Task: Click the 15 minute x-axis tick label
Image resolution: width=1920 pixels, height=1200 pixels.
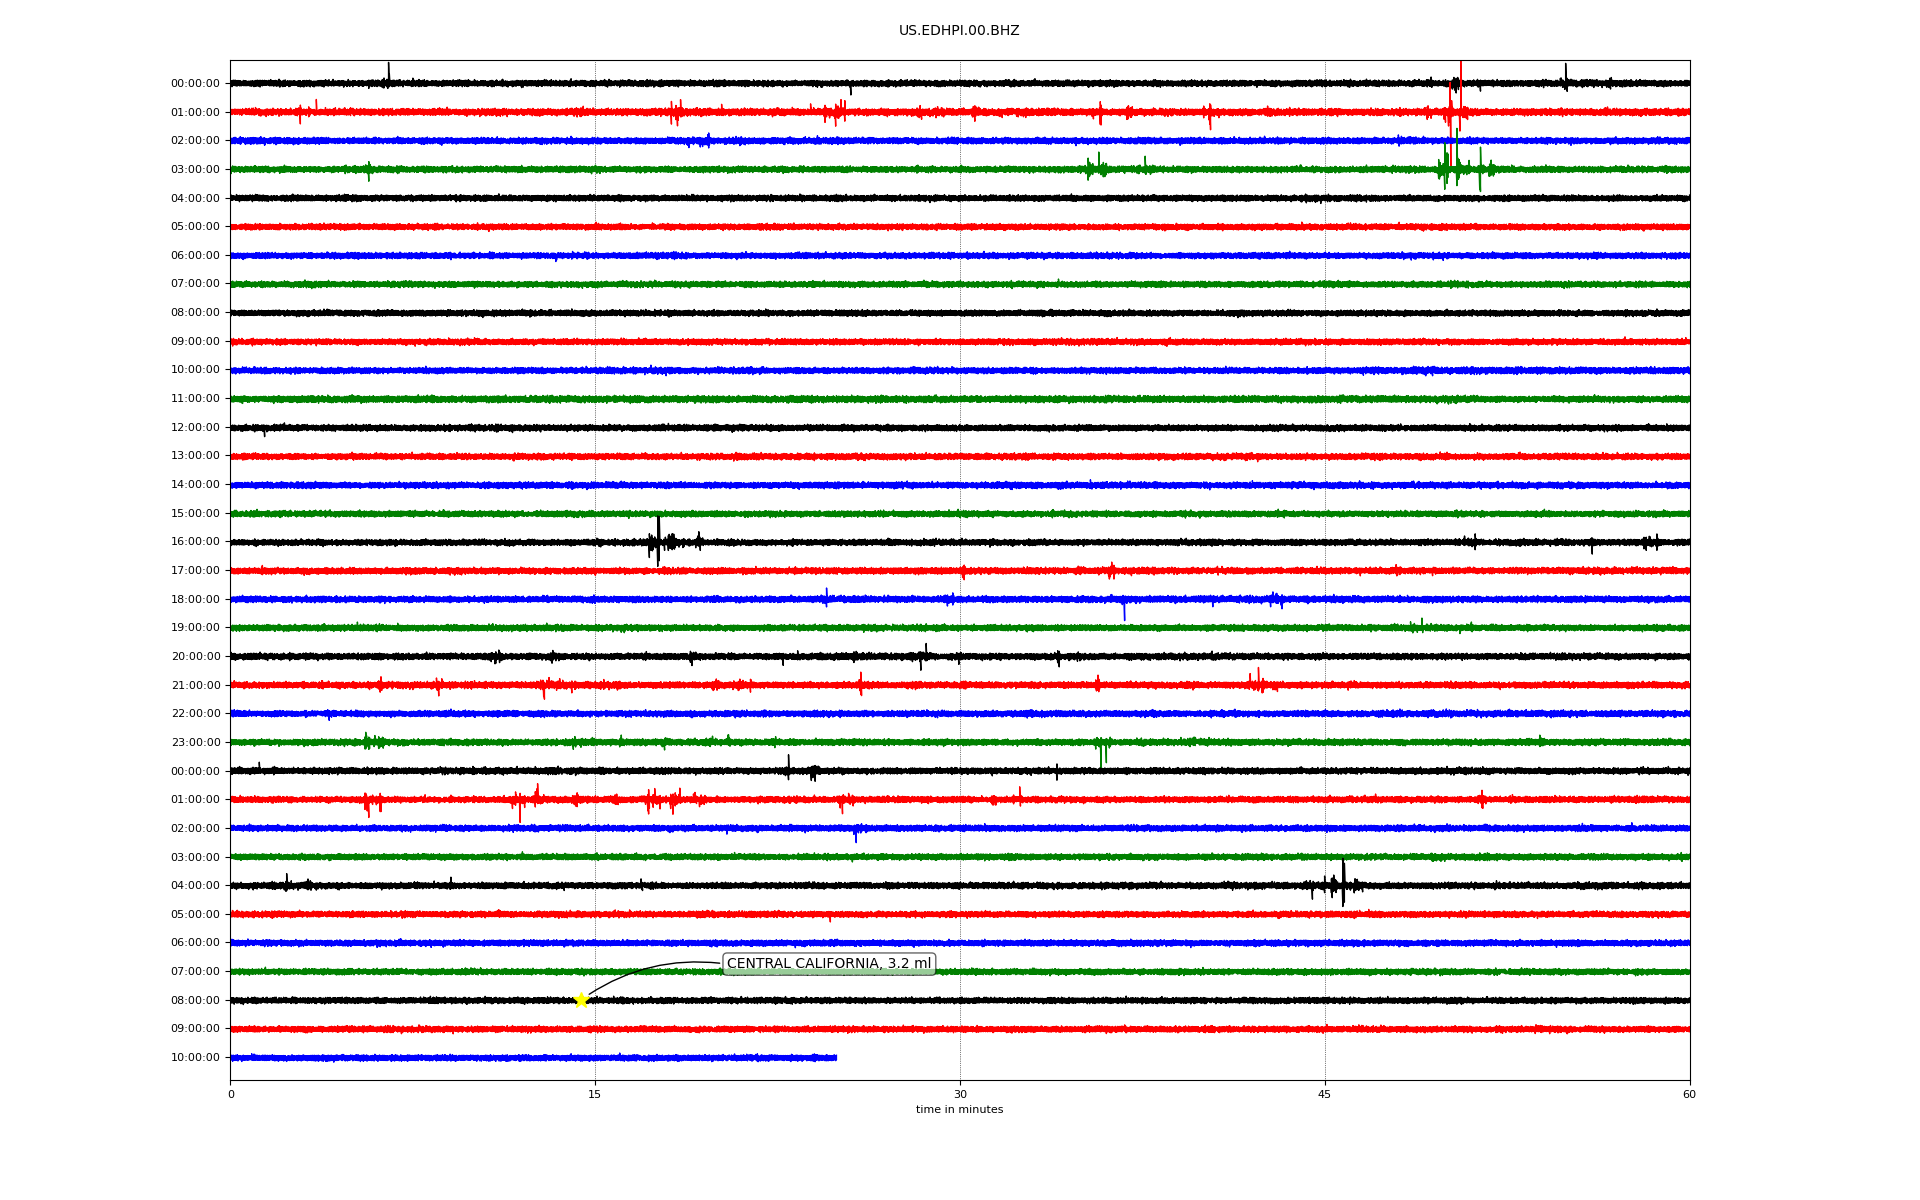Action: [x=595, y=1094]
